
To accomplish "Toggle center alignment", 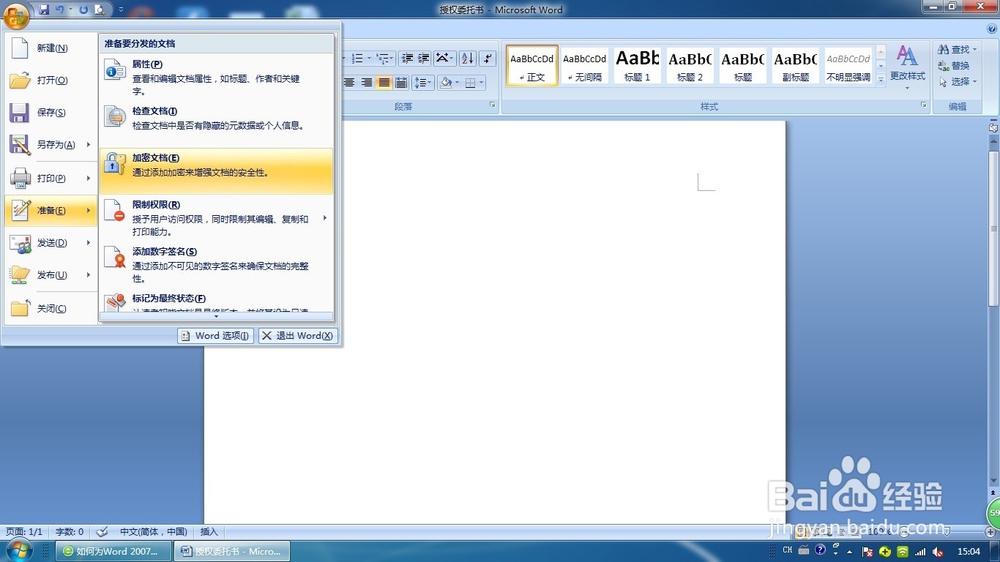I will point(349,82).
